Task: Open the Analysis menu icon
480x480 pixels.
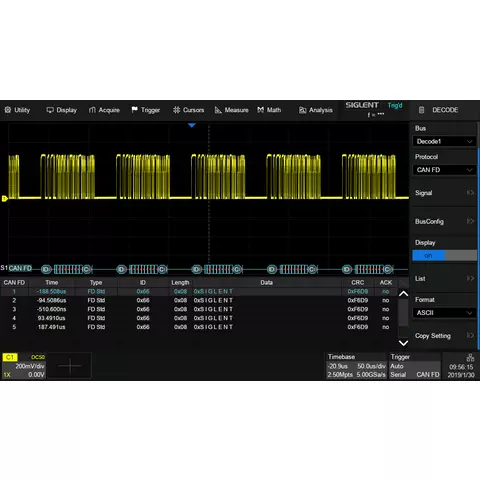Action: coord(302,110)
